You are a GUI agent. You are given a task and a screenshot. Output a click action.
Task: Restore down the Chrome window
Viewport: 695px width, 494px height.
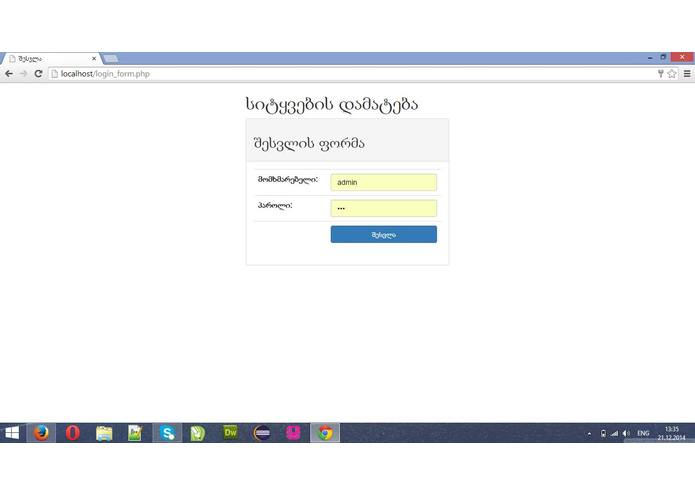pos(663,57)
